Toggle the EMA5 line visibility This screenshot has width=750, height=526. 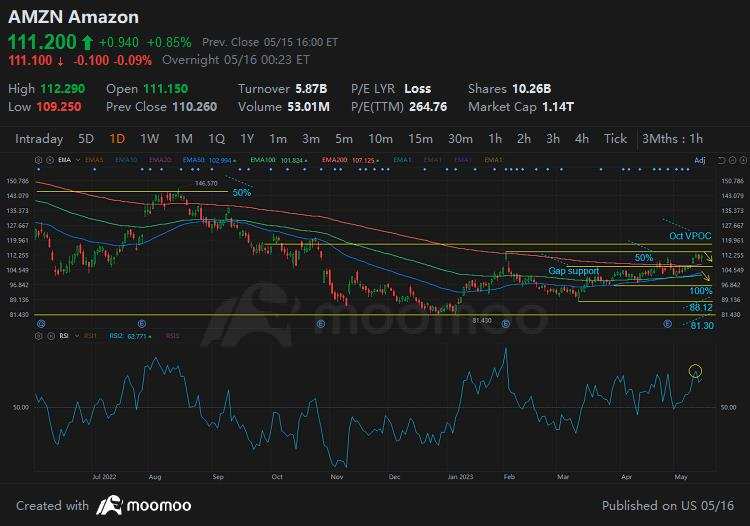click(x=94, y=160)
